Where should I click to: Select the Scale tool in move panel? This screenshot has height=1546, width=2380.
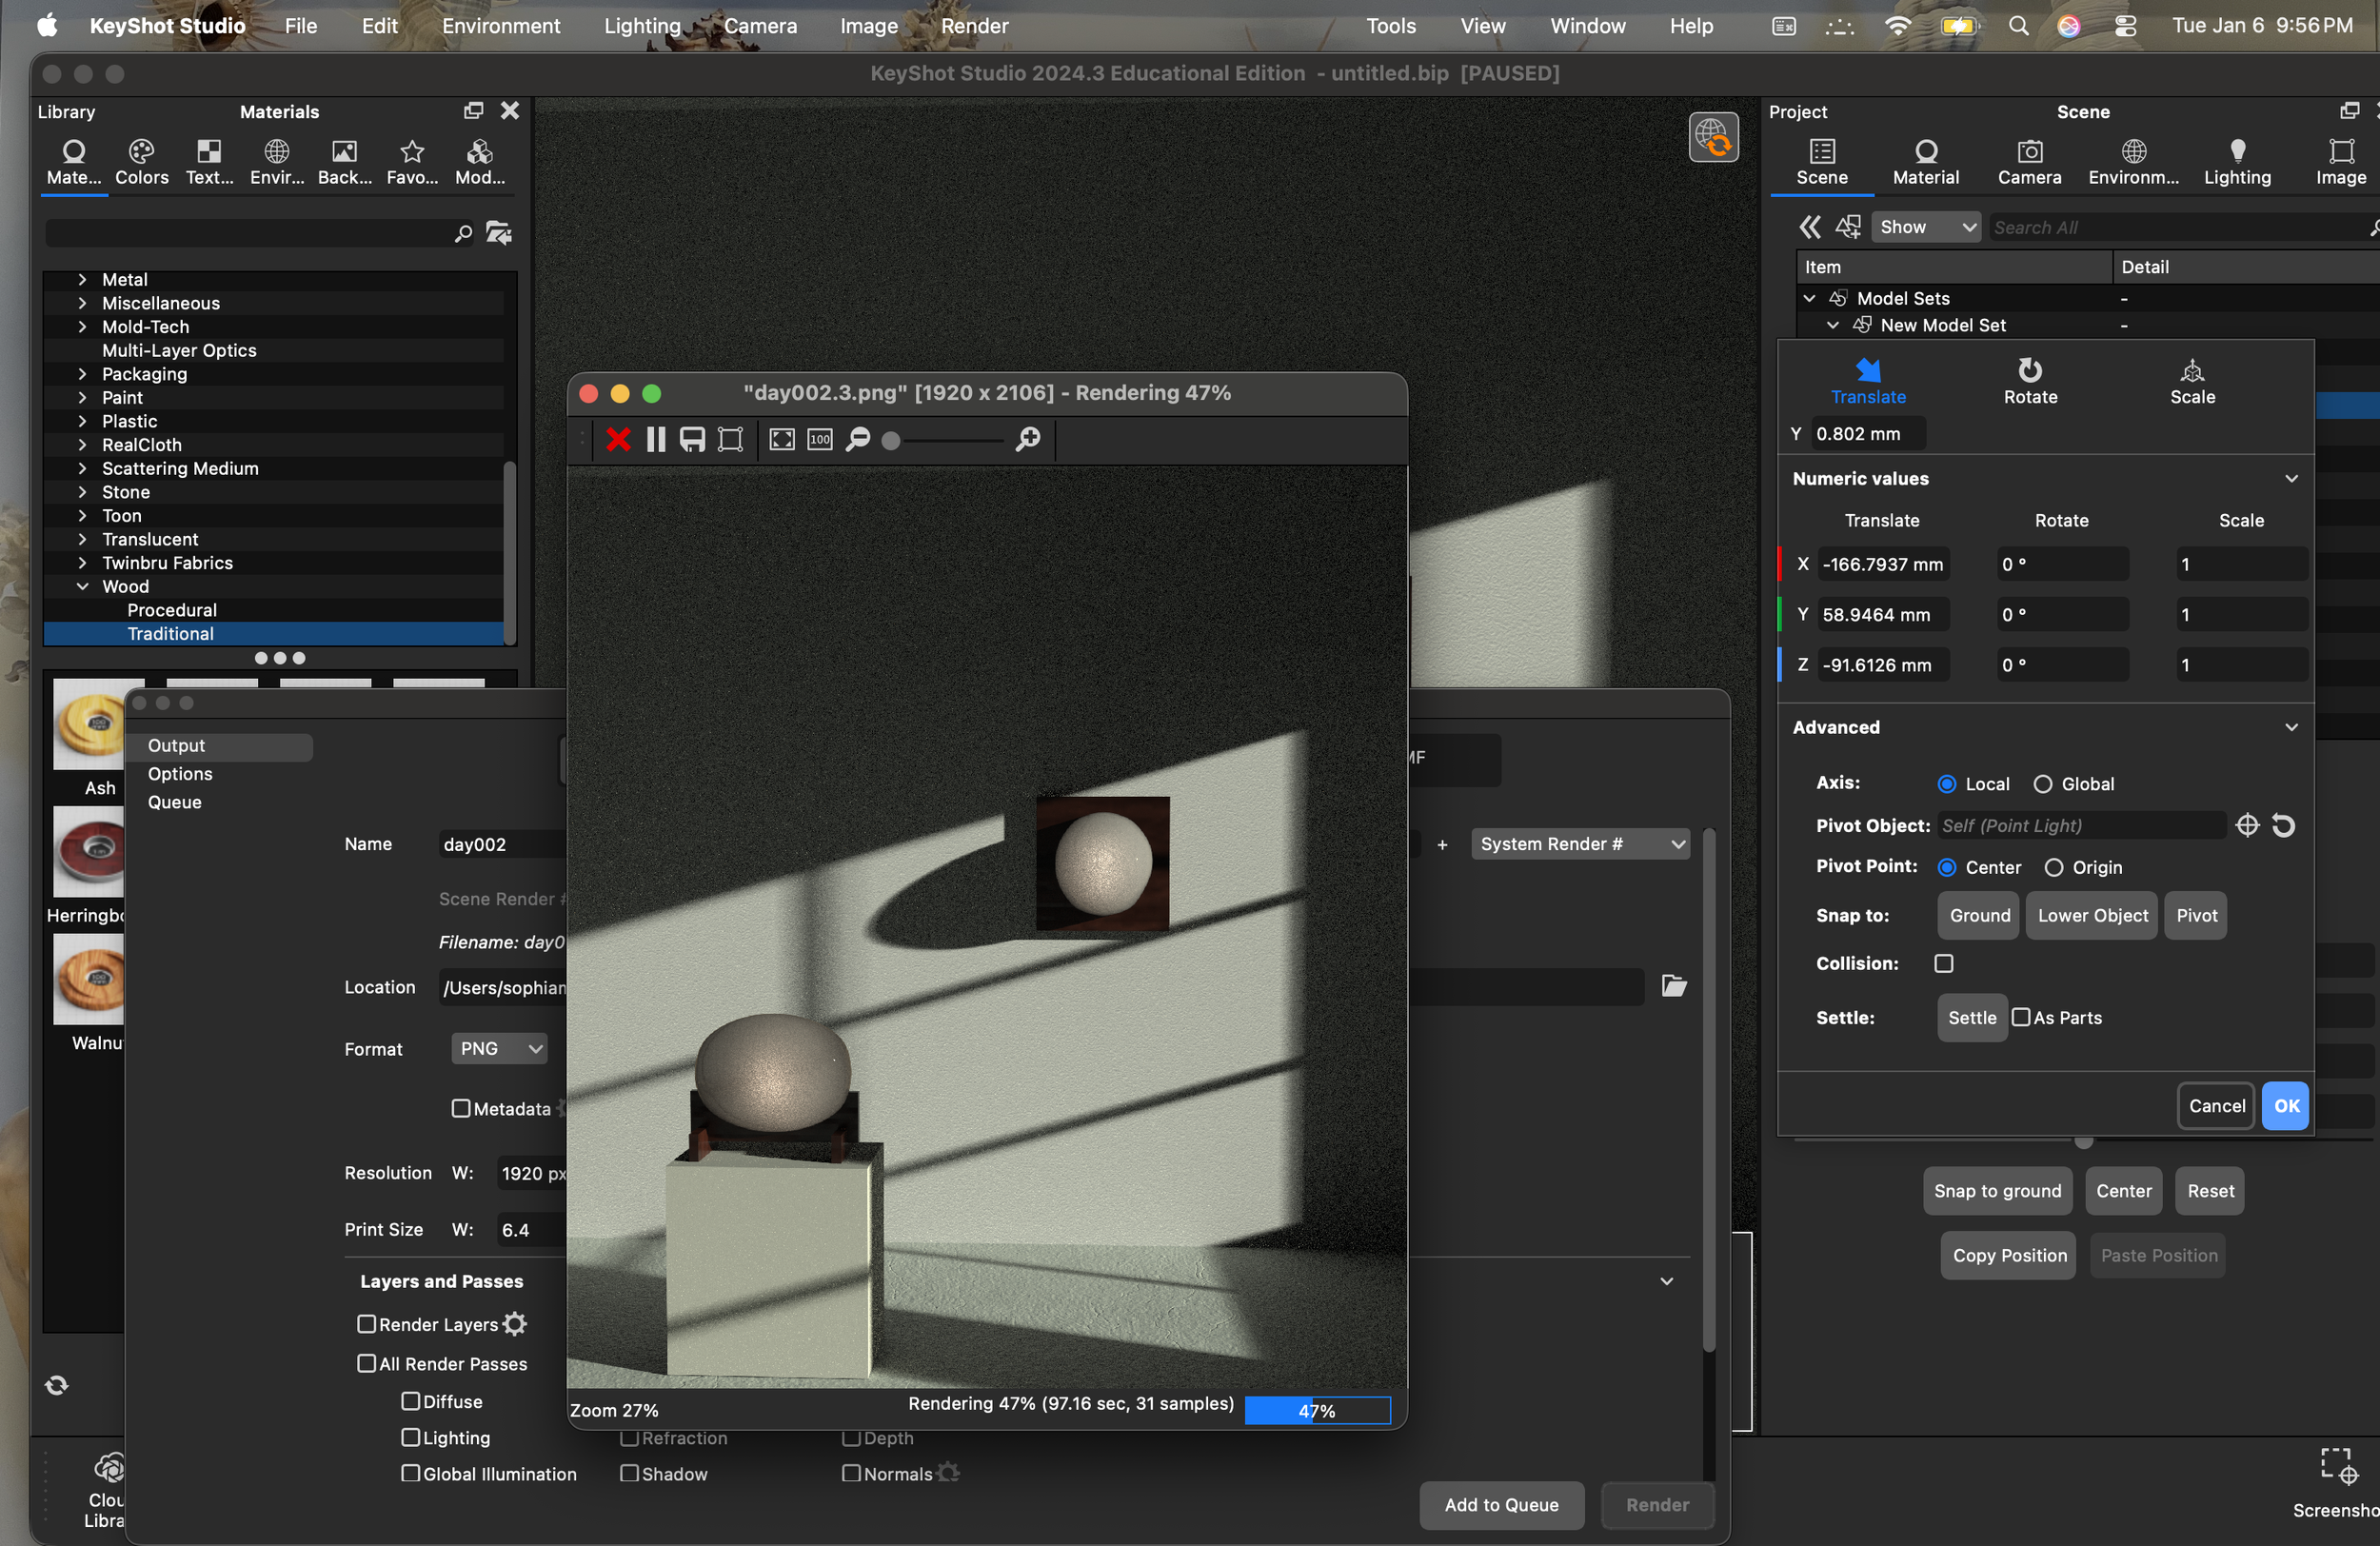(2191, 380)
